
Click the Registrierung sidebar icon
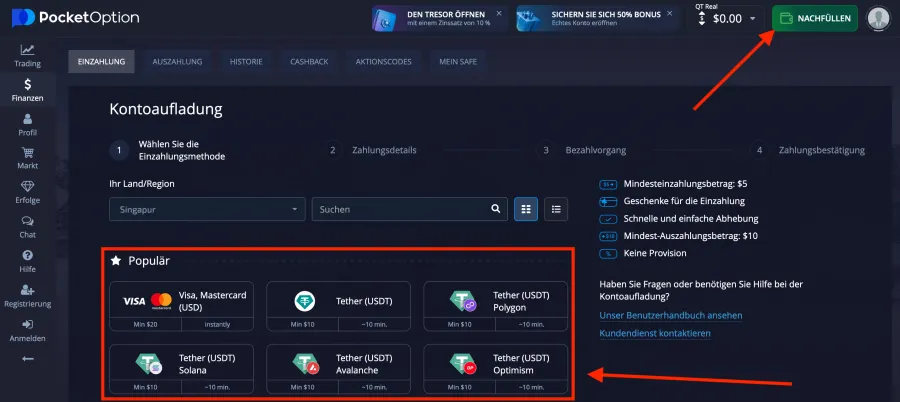[27, 290]
